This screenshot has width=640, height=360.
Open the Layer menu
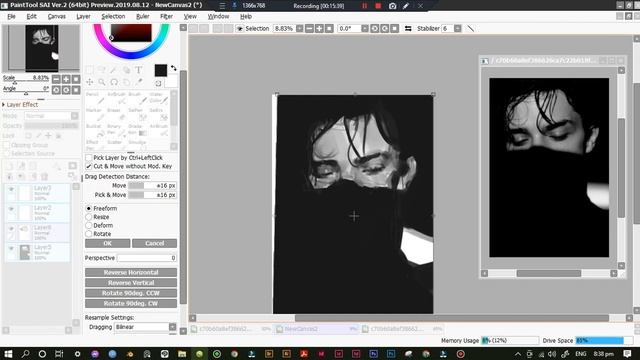point(83,16)
